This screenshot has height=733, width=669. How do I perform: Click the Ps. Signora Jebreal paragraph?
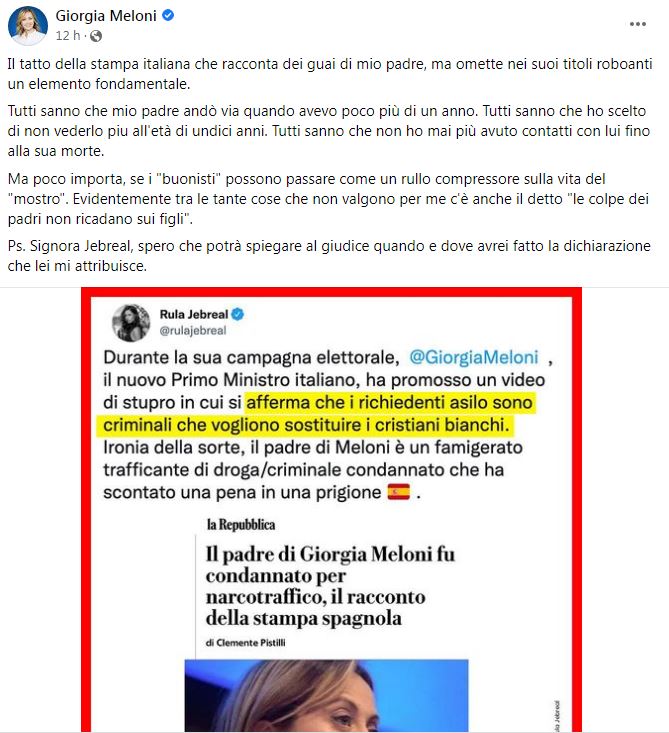click(x=329, y=256)
